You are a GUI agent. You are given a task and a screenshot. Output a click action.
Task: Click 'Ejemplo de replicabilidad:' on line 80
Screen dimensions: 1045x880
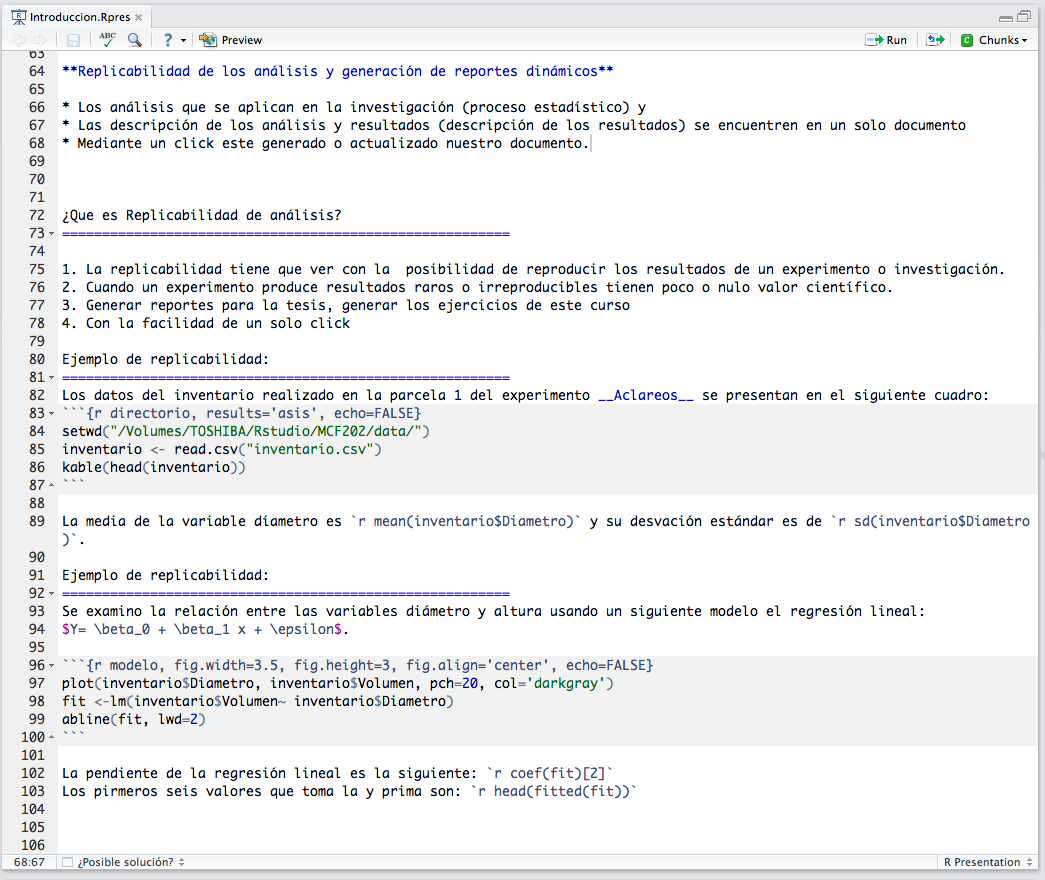pos(165,359)
